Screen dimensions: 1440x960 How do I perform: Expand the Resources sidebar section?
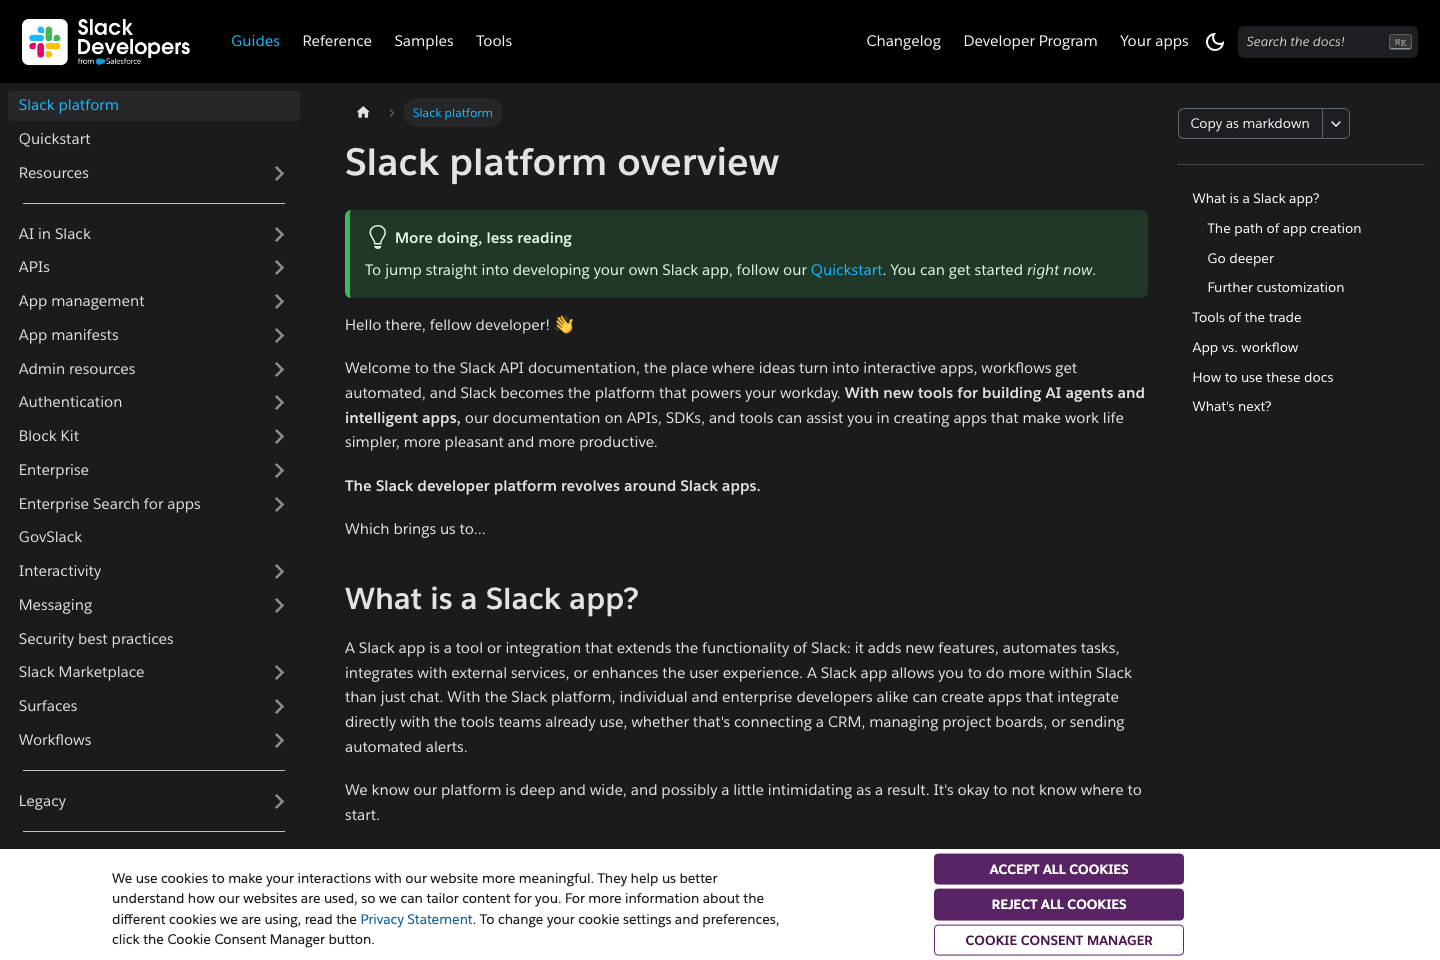pos(278,173)
